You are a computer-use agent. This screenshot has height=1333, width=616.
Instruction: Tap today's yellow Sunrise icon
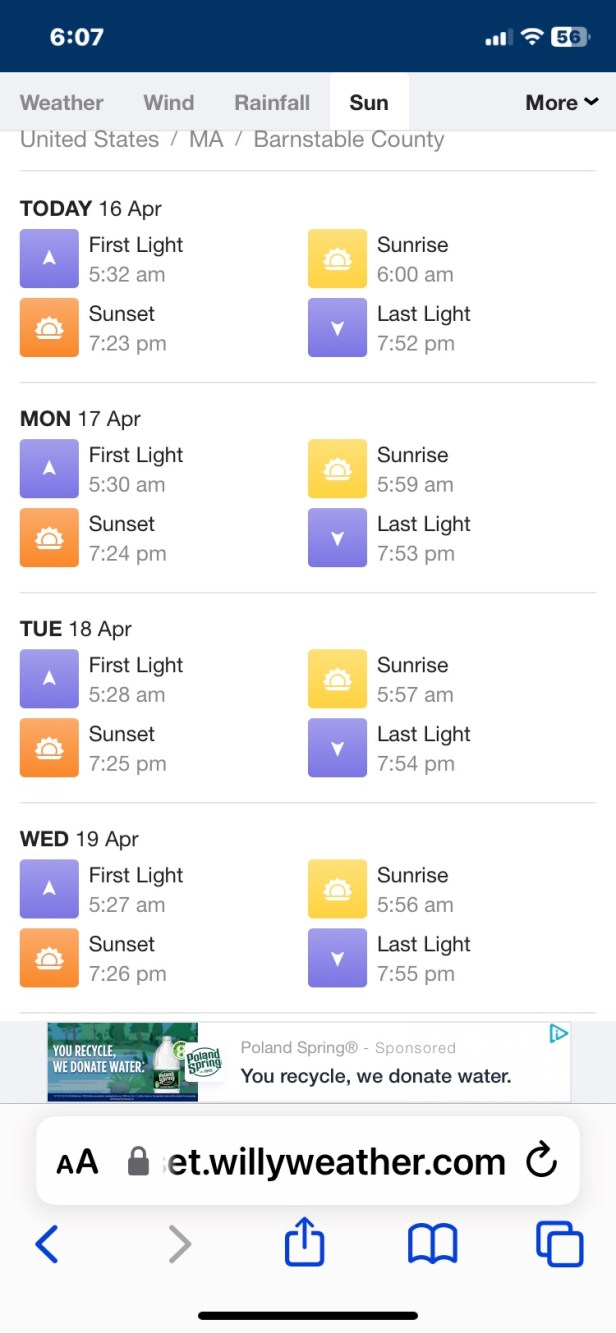point(337,259)
